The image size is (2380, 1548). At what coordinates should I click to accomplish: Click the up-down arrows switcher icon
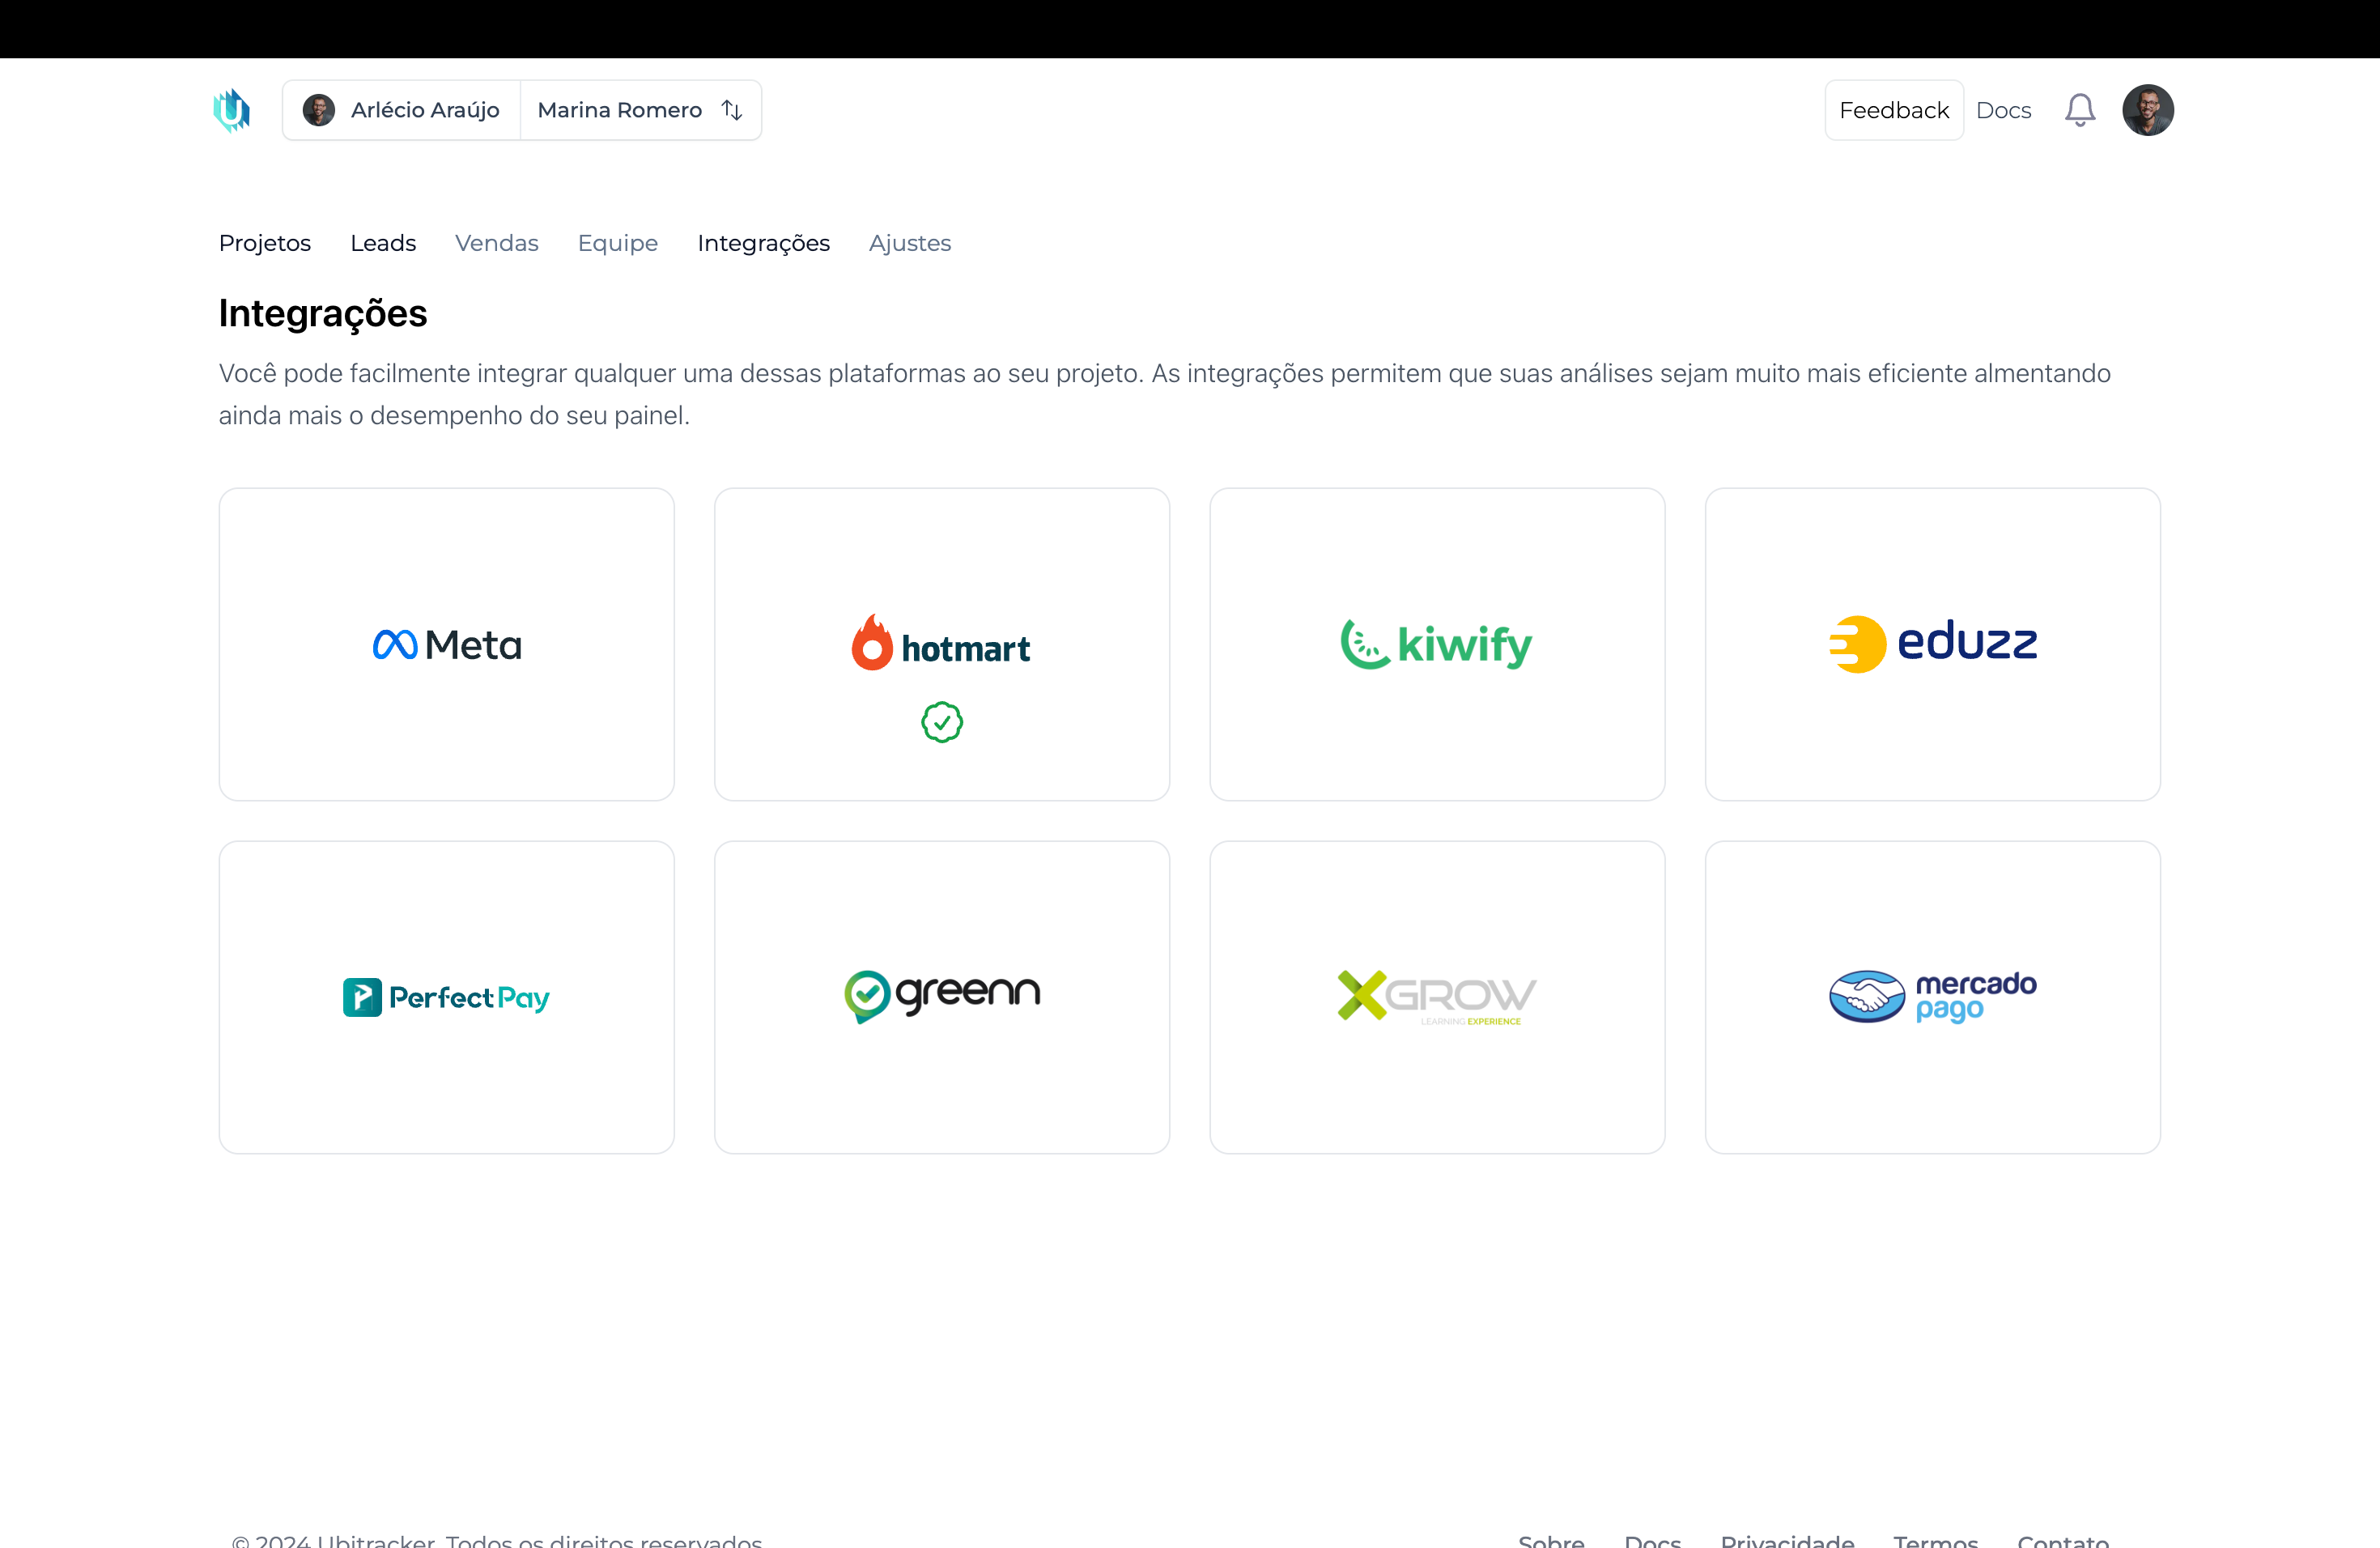(x=732, y=110)
